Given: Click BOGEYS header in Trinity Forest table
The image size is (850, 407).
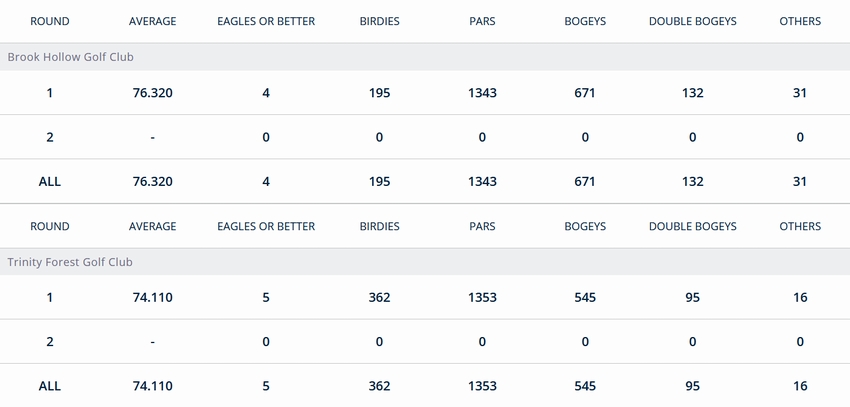Looking at the screenshot, I should (585, 227).
